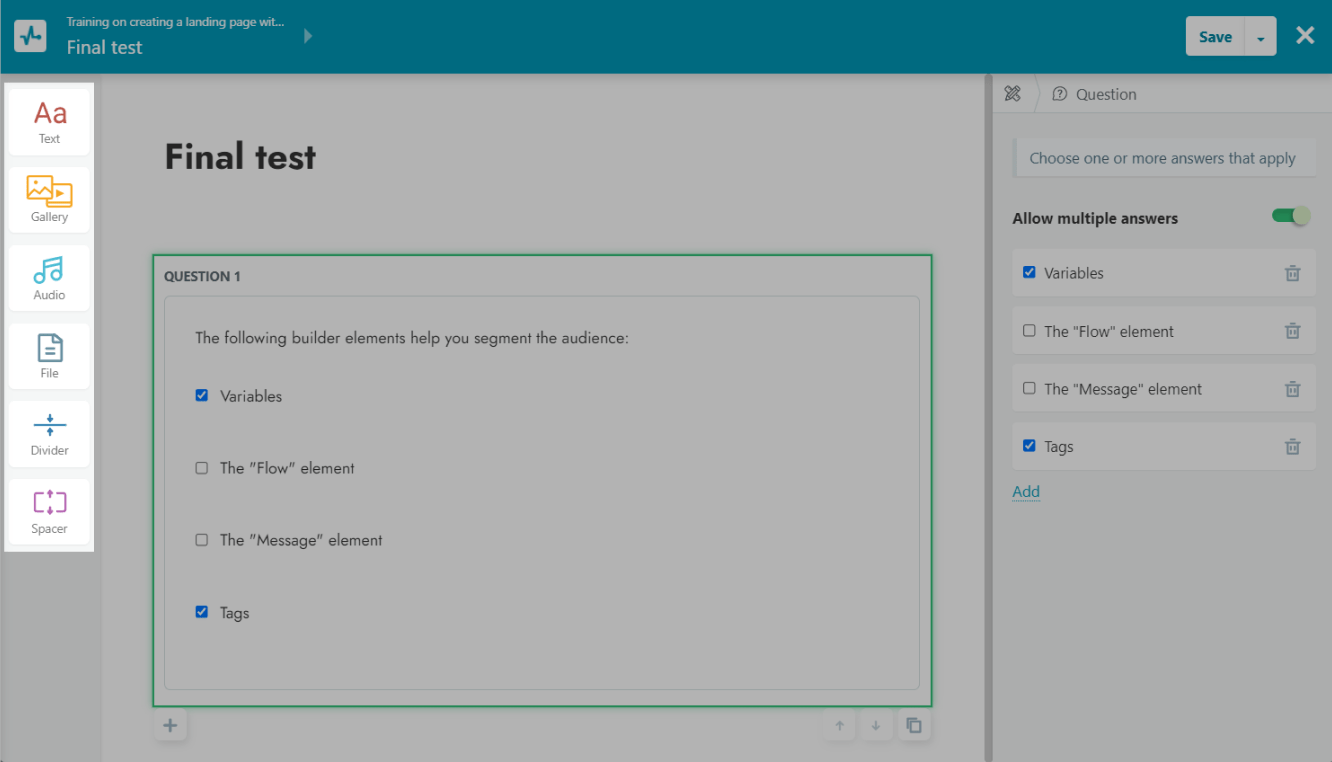Open the Question settings tab
Image resolution: width=1332 pixels, height=762 pixels.
click(1094, 94)
